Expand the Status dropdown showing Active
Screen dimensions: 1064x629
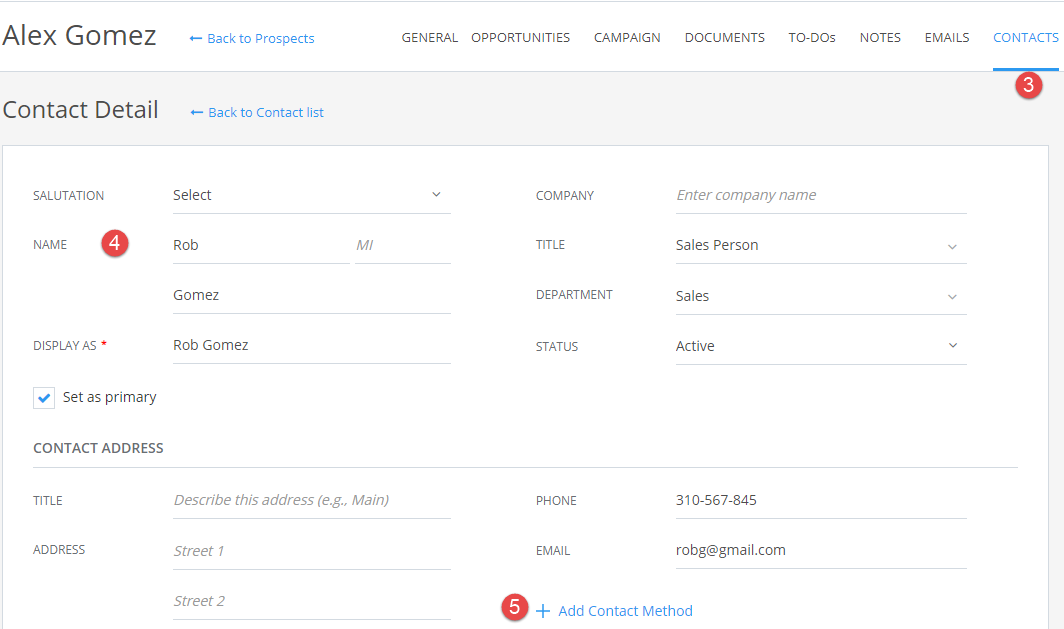821,347
